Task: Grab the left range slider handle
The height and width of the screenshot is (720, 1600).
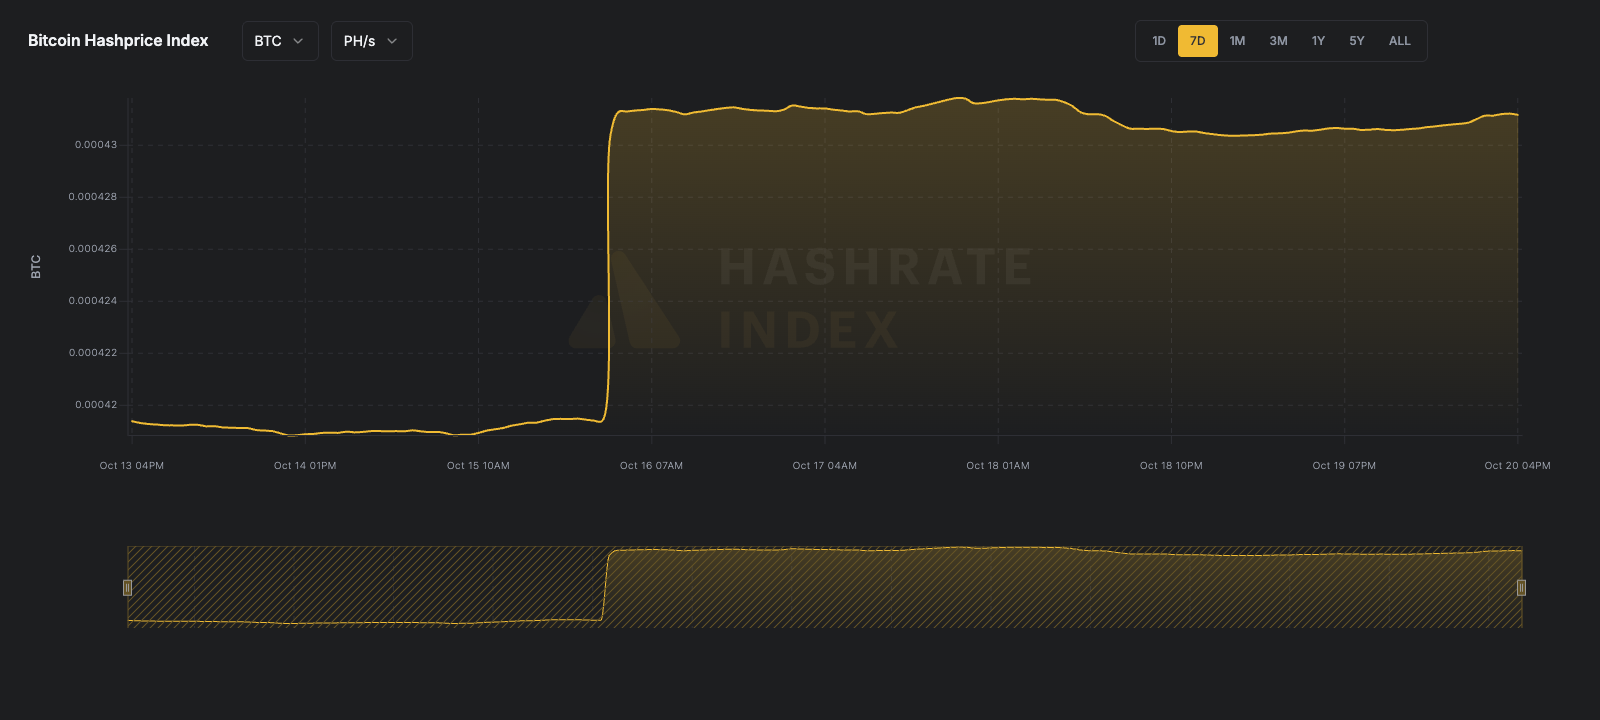Action: (x=127, y=587)
